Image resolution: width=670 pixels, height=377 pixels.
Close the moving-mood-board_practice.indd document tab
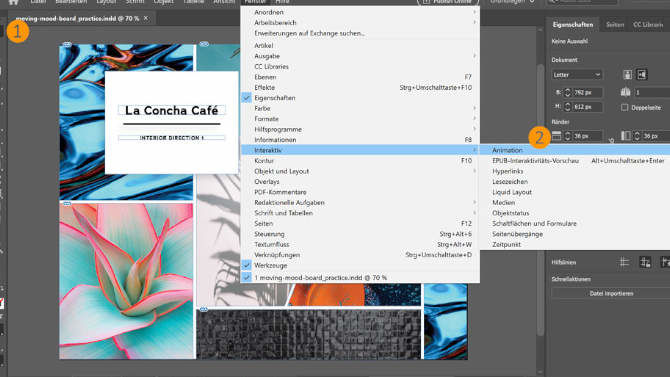coord(146,18)
